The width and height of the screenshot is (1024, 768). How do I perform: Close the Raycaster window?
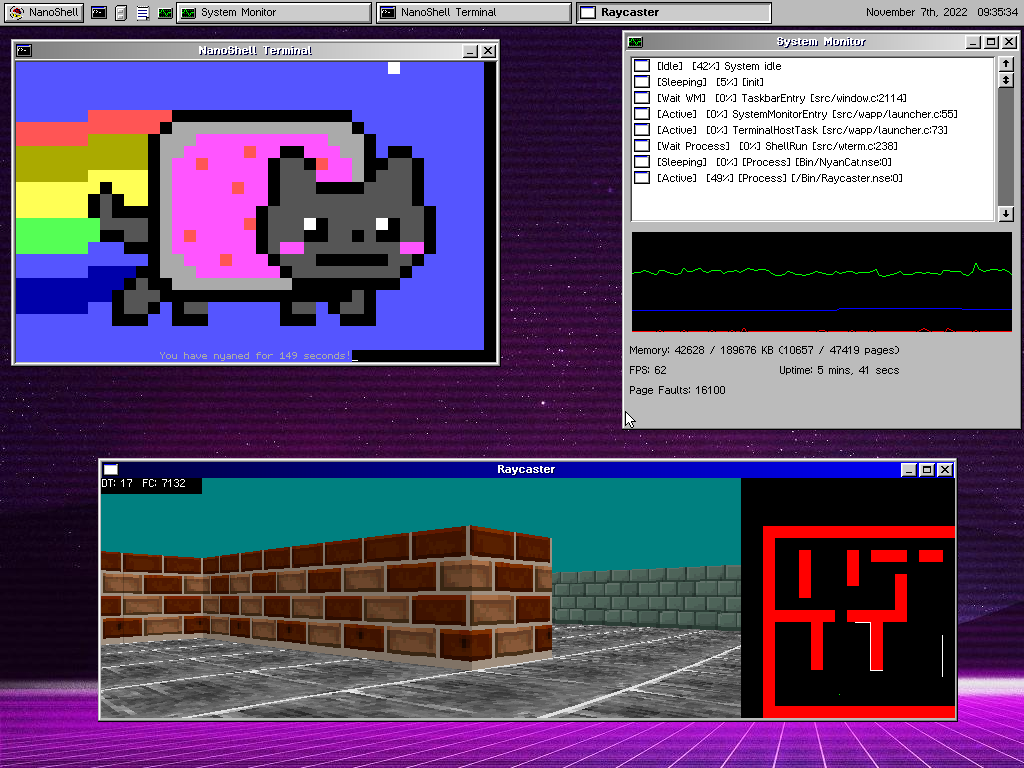[x=944, y=470]
